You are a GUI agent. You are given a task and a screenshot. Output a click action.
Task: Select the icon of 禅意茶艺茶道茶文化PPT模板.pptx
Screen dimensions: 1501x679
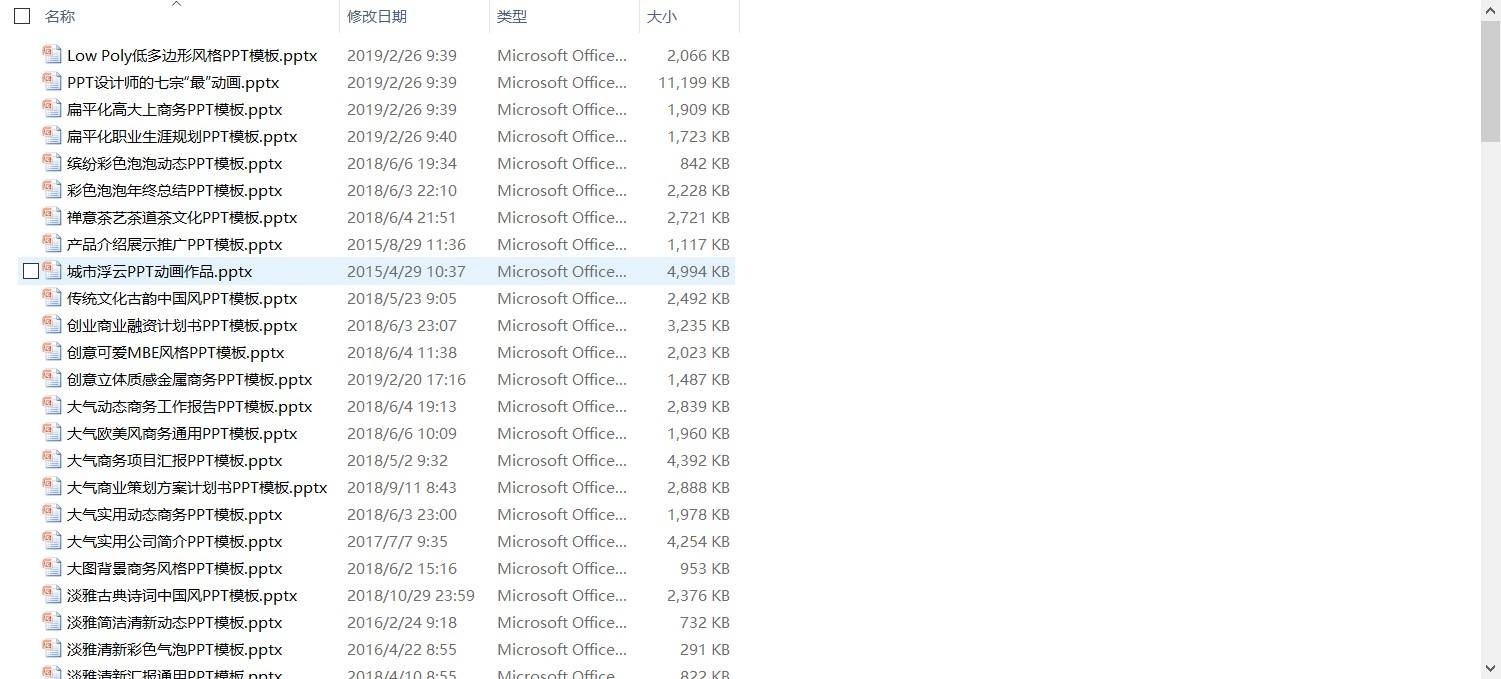pyautogui.click(x=52, y=217)
